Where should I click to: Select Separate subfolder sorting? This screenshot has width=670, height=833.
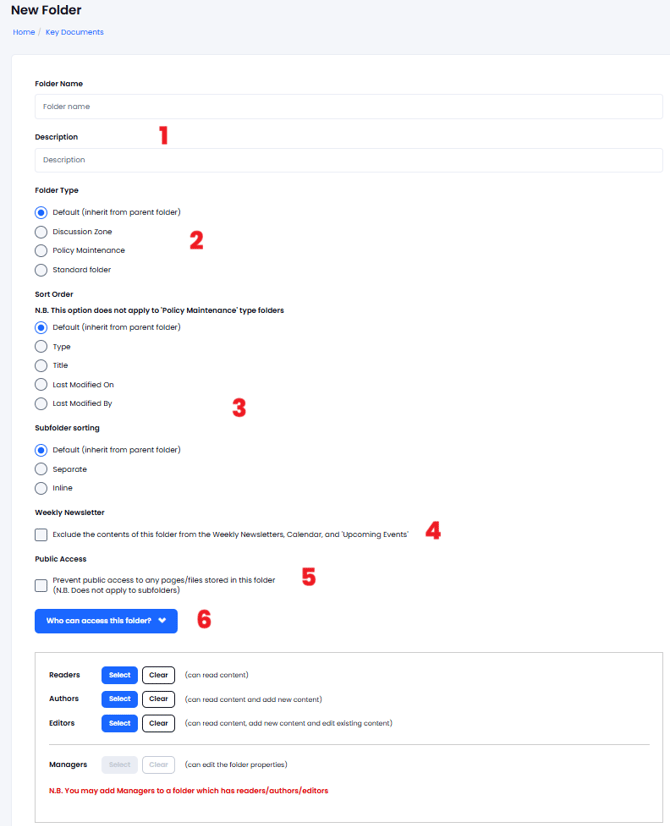point(41,469)
